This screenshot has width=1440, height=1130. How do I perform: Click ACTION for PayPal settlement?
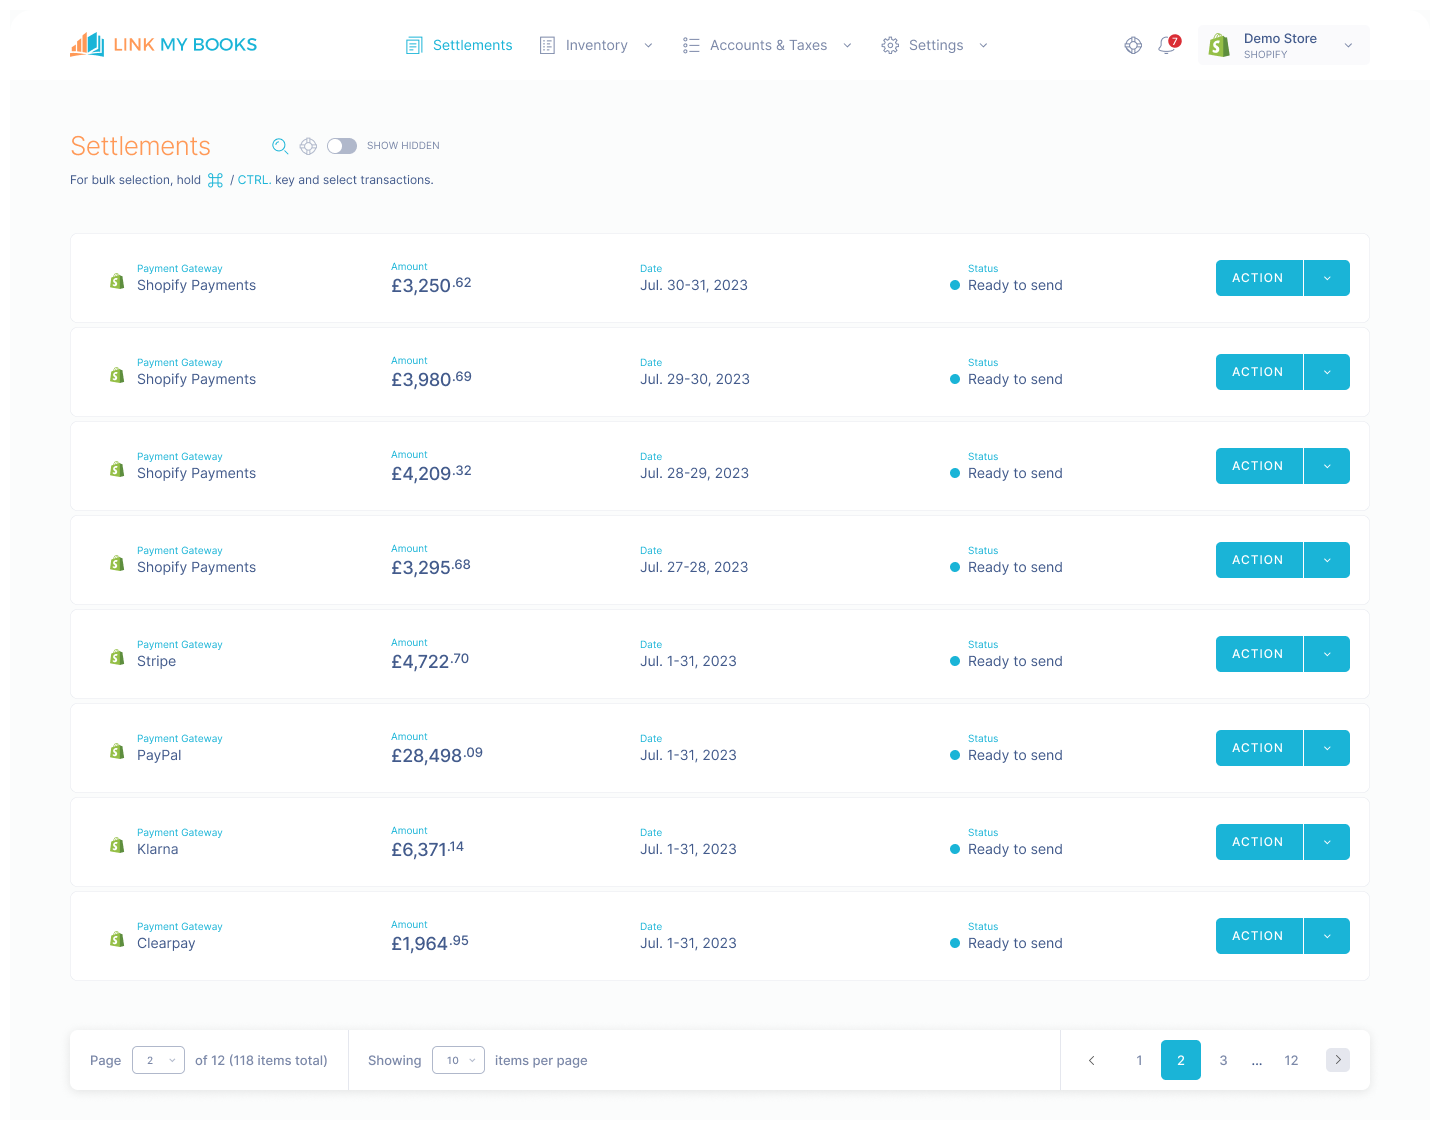1259,748
